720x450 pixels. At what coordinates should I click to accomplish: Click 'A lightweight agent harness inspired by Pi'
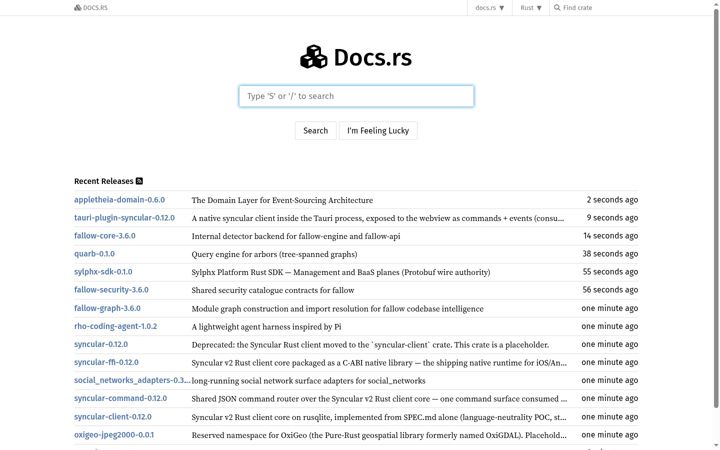266,327
